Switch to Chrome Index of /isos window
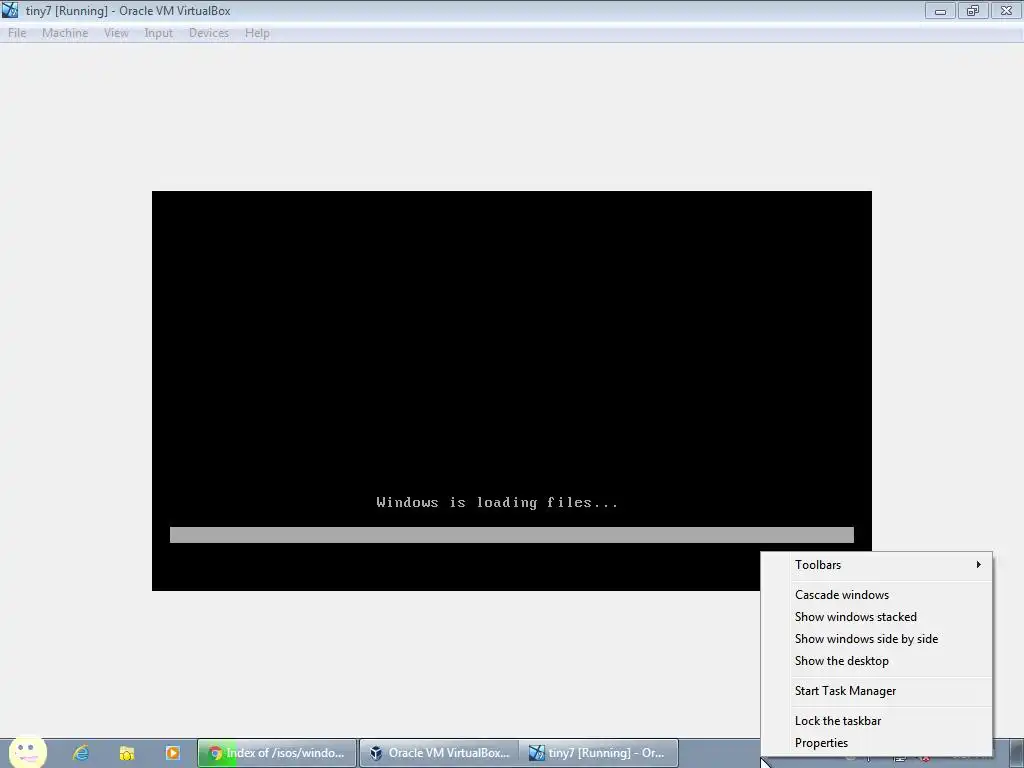The width and height of the screenshot is (1024, 768). (x=277, y=753)
